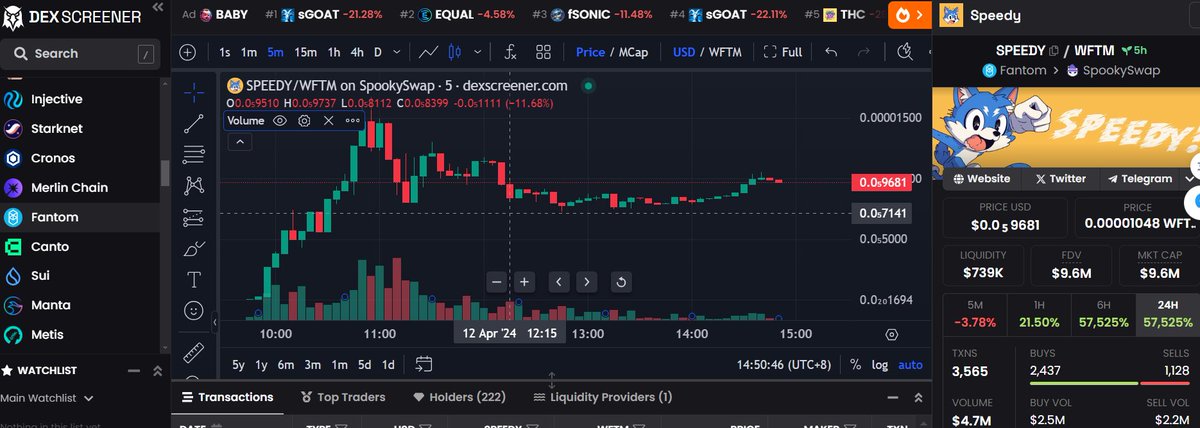Screen dimensions: 1200x428
Task: Collapse the drawing toolbar side arrow
Action: [x=215, y=322]
